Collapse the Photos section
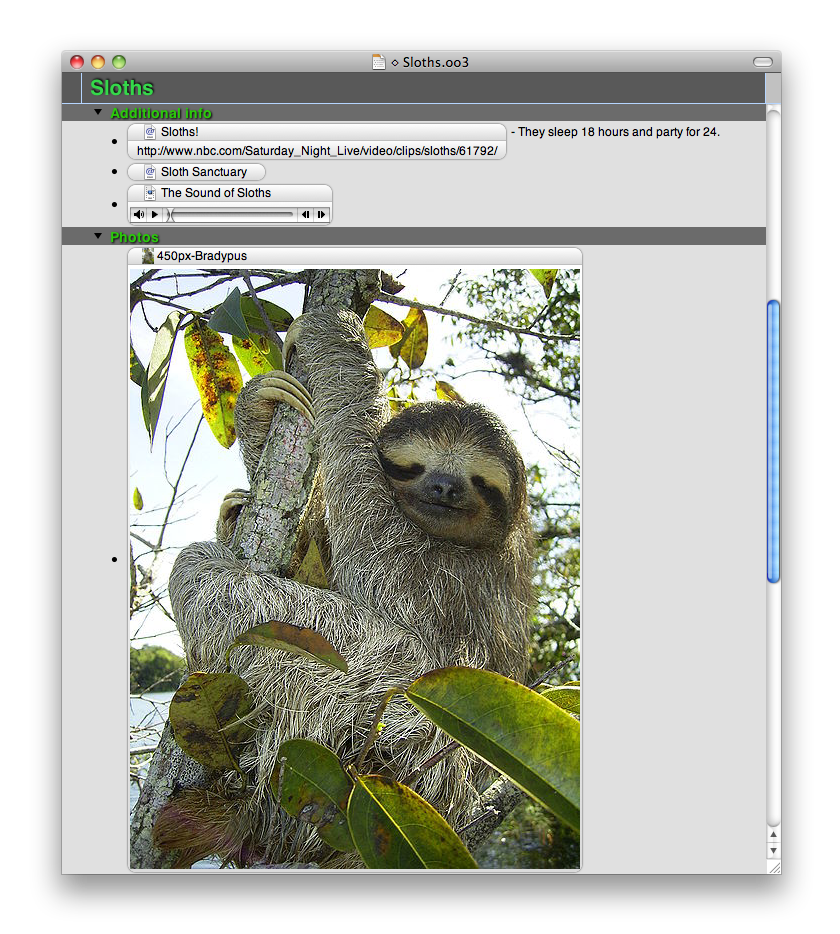 pyautogui.click(x=98, y=236)
